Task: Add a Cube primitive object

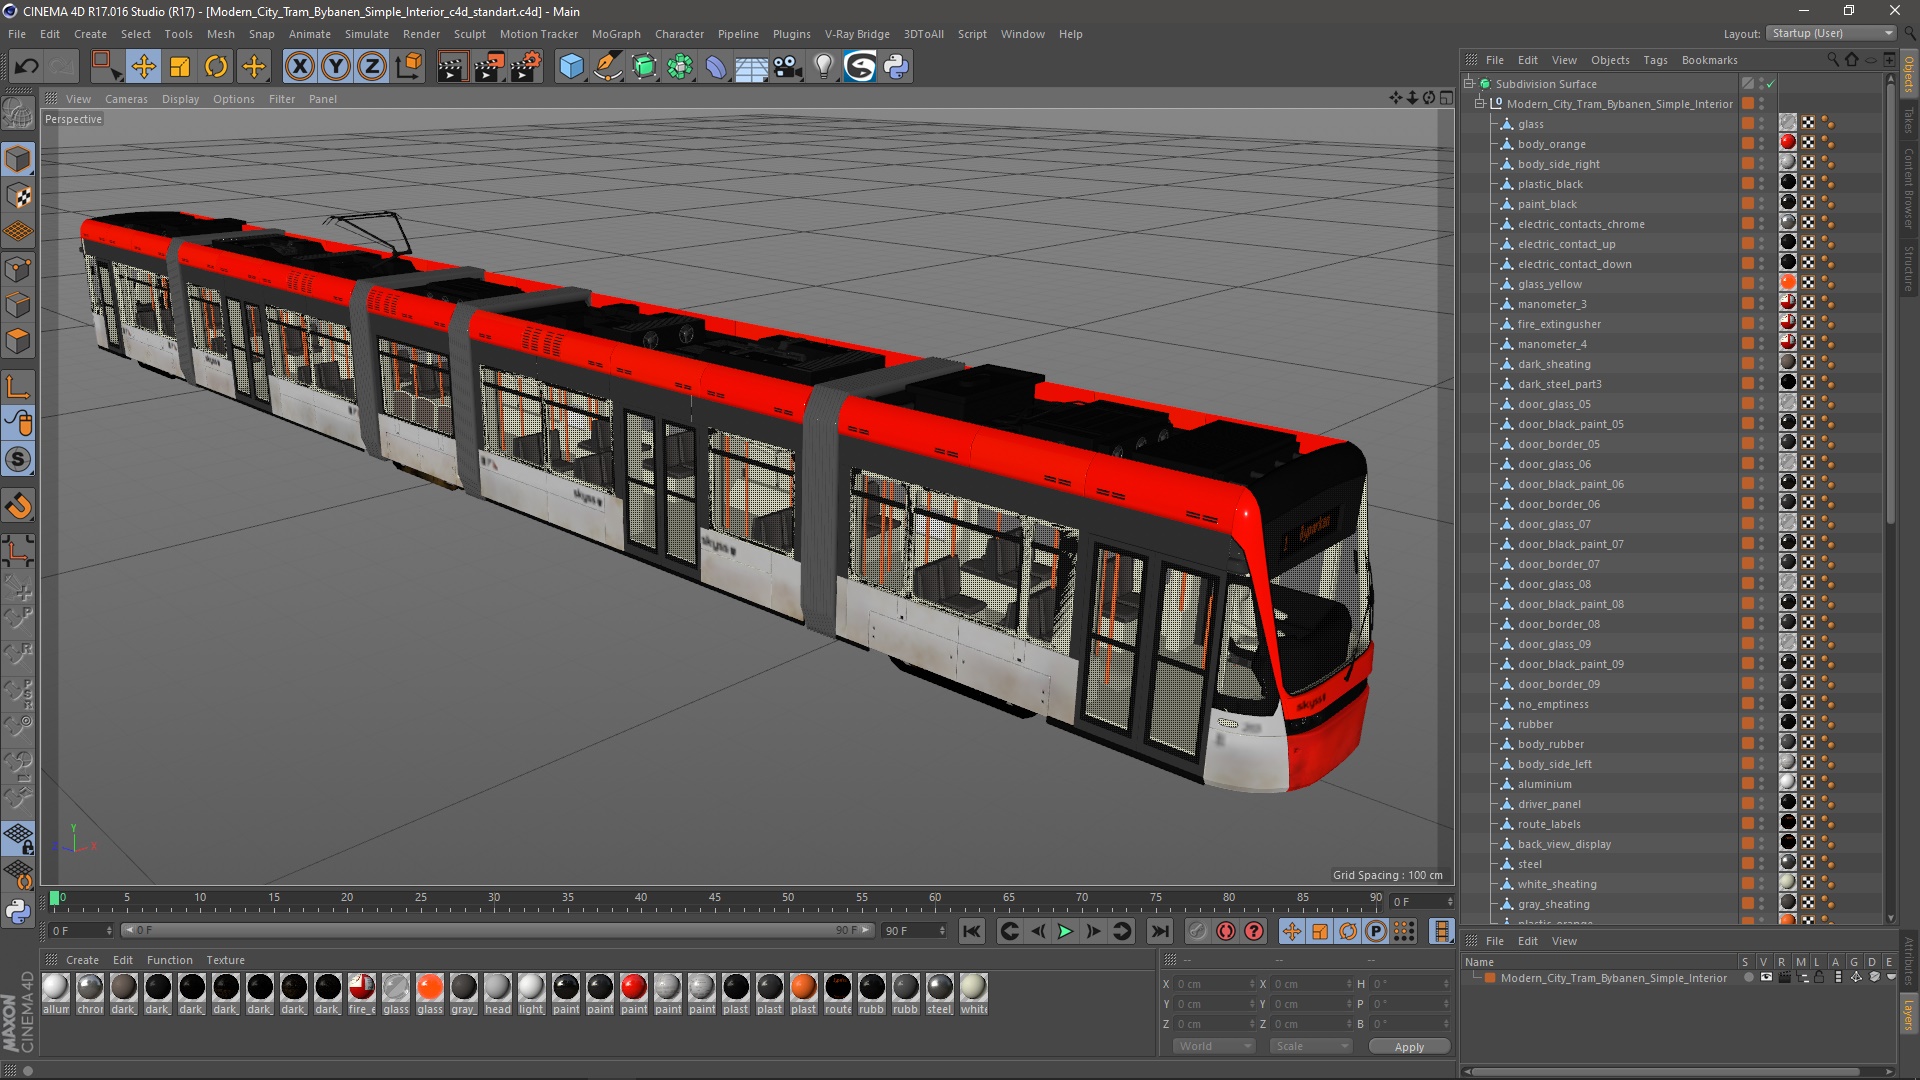Action: (x=571, y=67)
